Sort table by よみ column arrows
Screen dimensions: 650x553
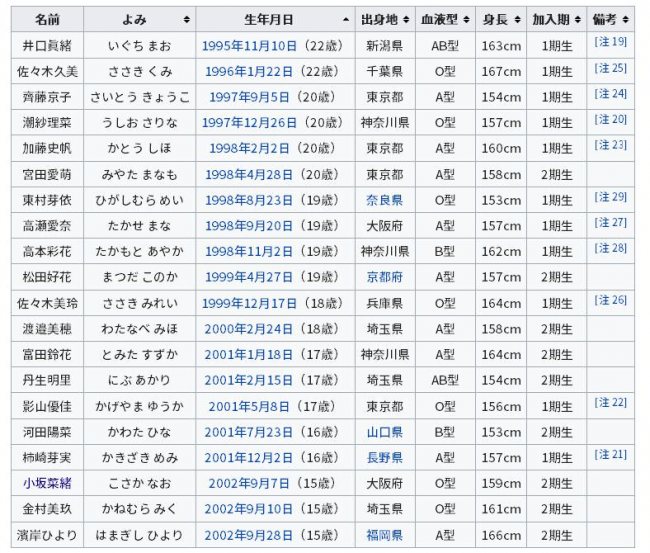click(x=187, y=19)
